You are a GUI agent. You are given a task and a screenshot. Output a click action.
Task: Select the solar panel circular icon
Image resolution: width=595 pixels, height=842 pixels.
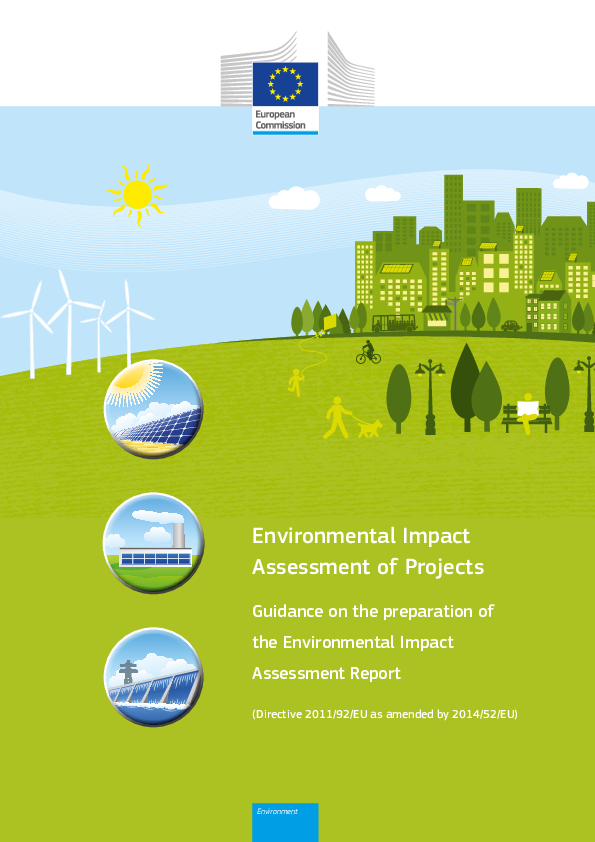coord(154,409)
